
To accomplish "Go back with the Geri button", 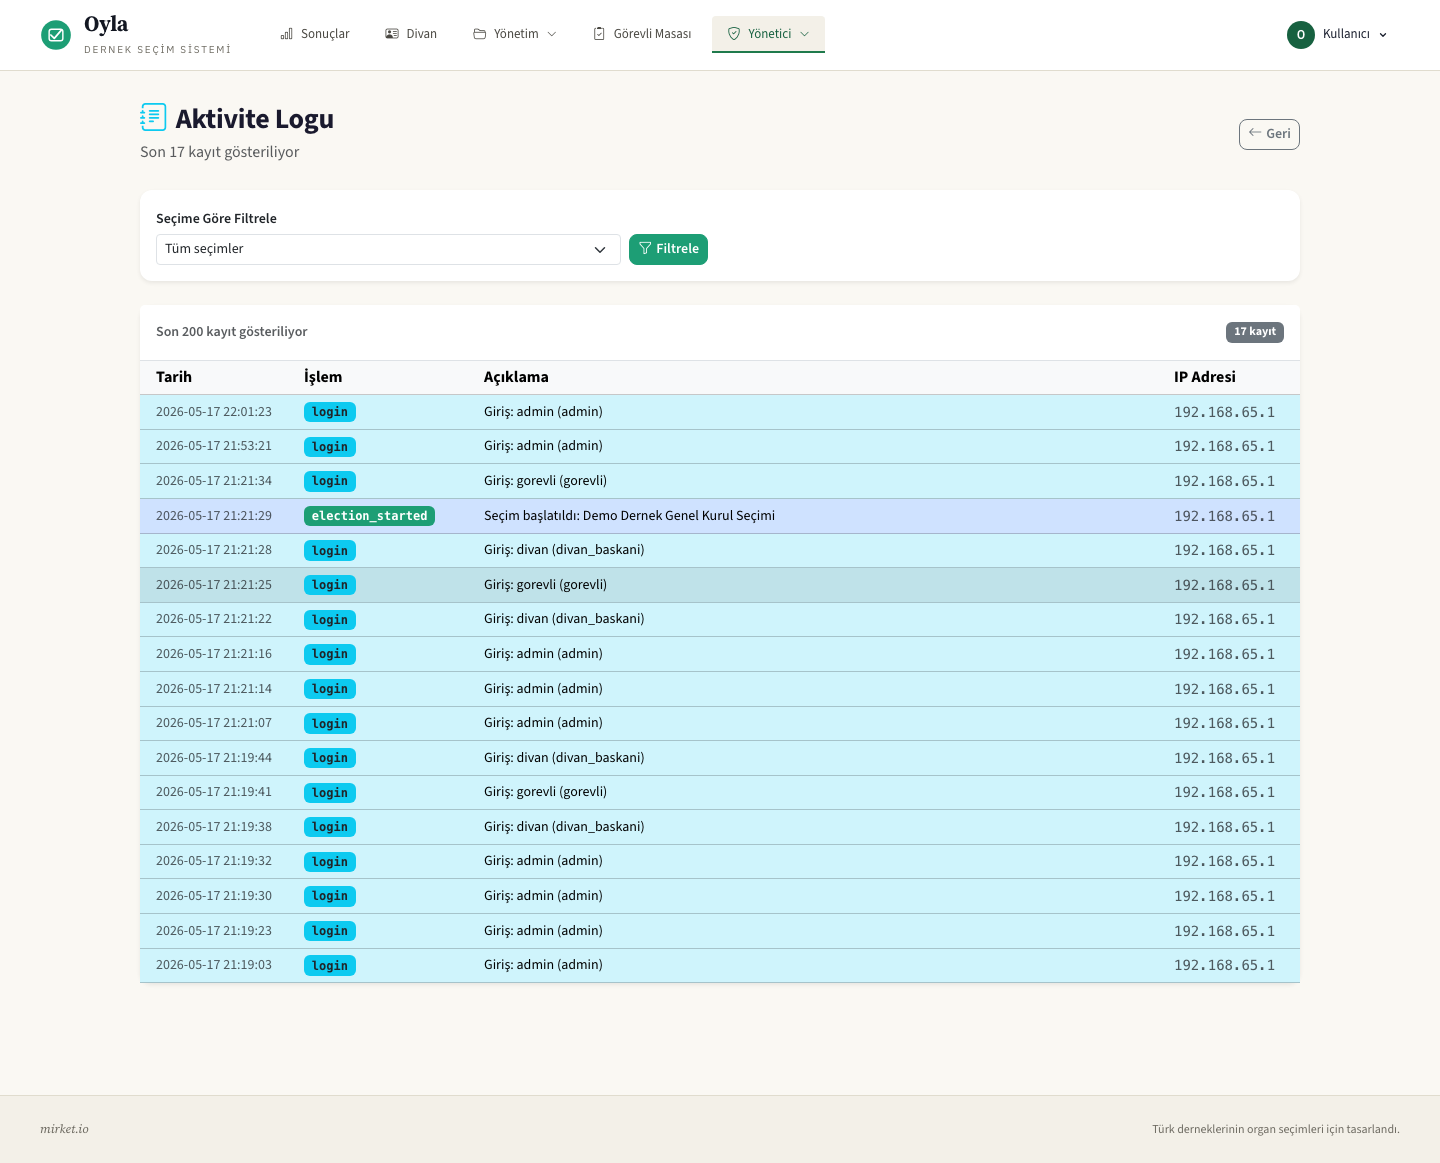I will 1269,134.
